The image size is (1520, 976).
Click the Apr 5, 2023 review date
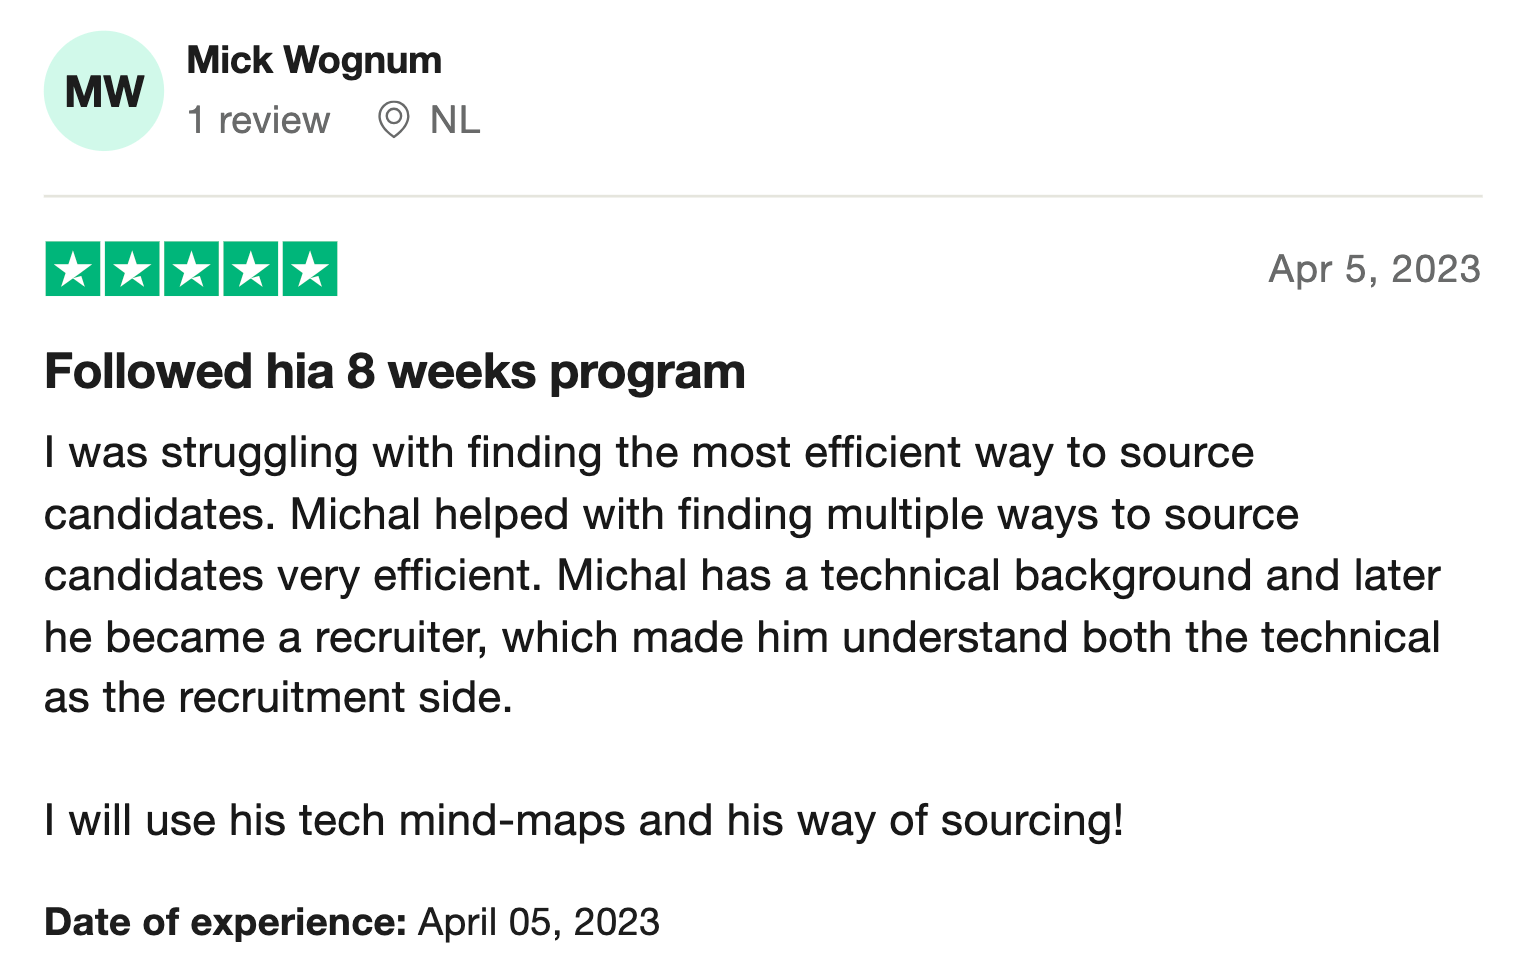click(x=1375, y=269)
